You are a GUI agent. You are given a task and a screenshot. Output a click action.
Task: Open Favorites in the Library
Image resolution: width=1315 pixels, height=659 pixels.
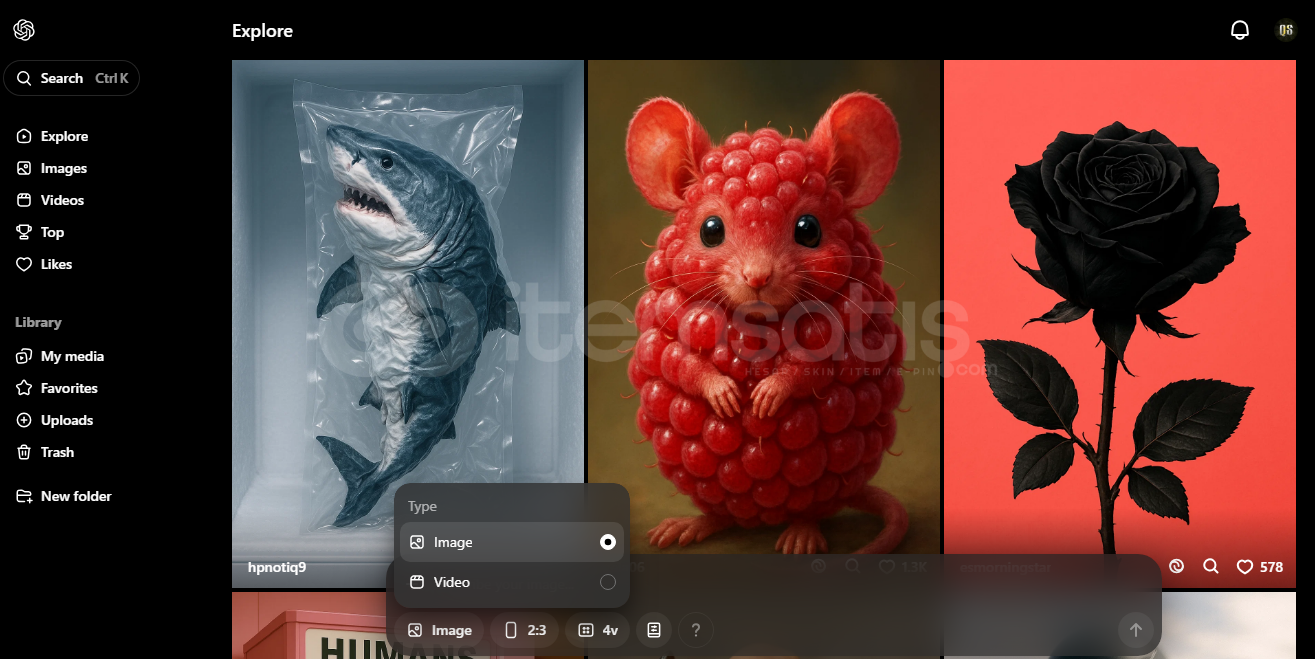tap(69, 388)
